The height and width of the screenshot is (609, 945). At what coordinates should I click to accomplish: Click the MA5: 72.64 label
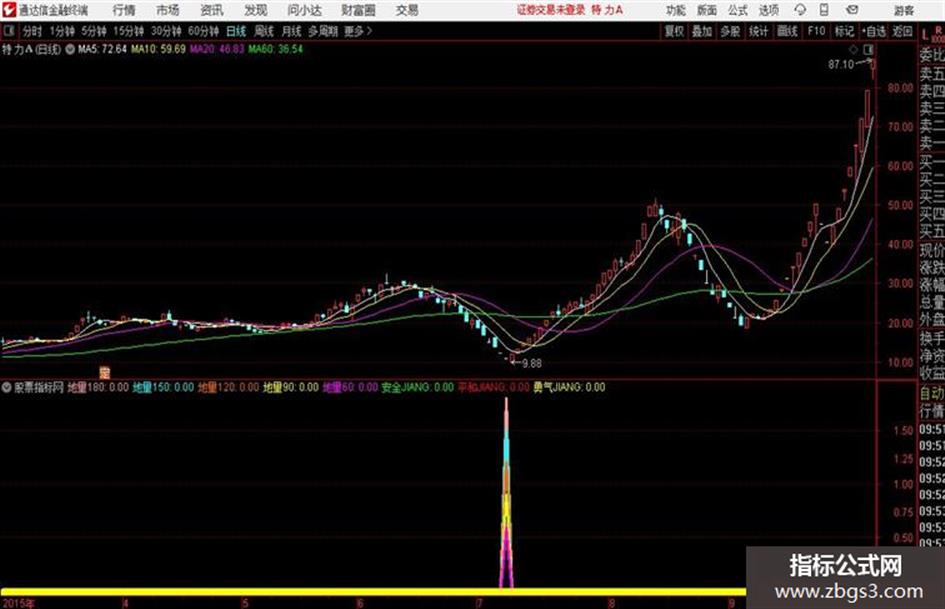click(x=102, y=49)
